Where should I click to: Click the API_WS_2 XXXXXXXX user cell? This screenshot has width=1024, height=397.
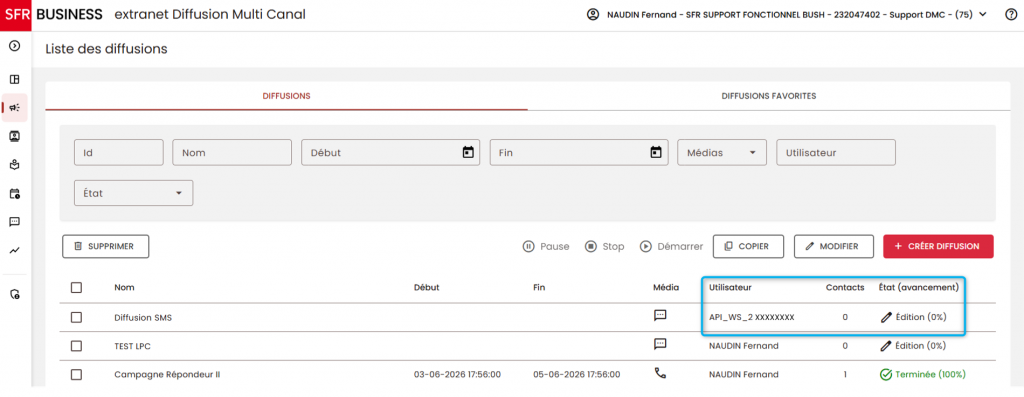click(x=752, y=317)
